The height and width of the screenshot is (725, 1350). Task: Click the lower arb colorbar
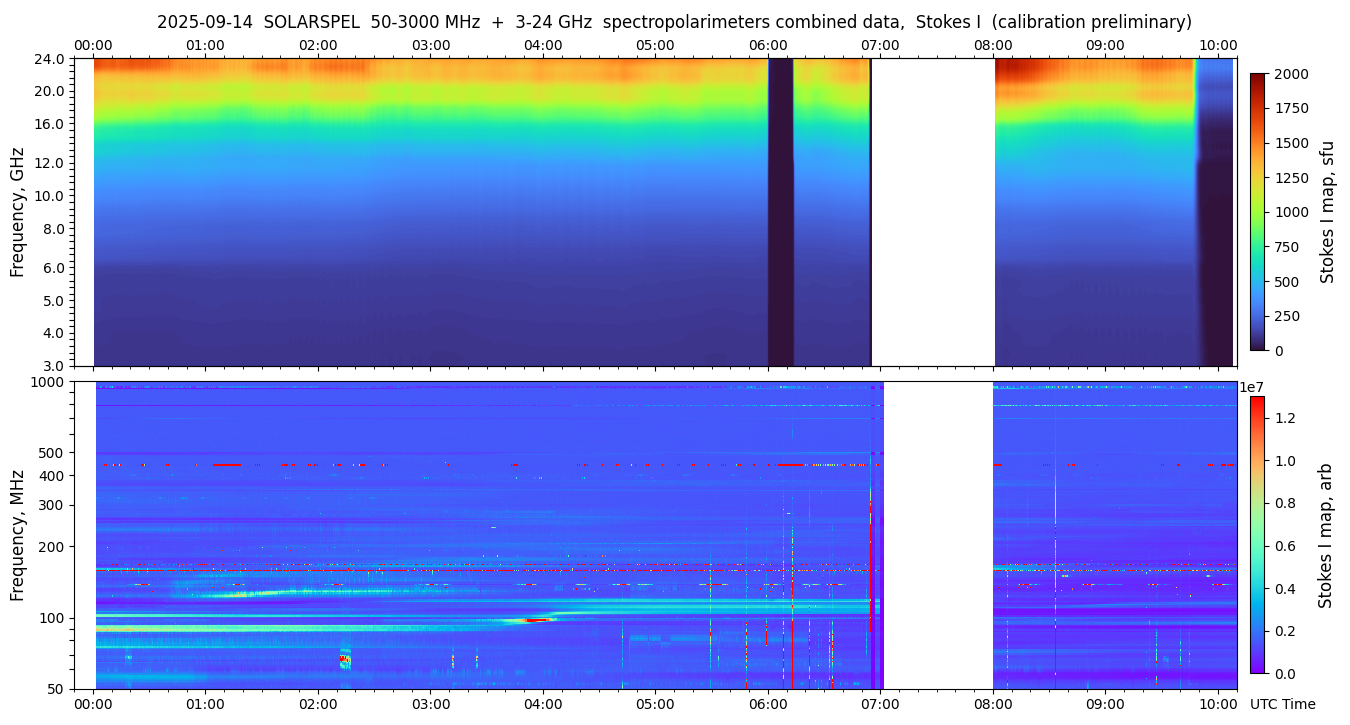tap(1257, 534)
